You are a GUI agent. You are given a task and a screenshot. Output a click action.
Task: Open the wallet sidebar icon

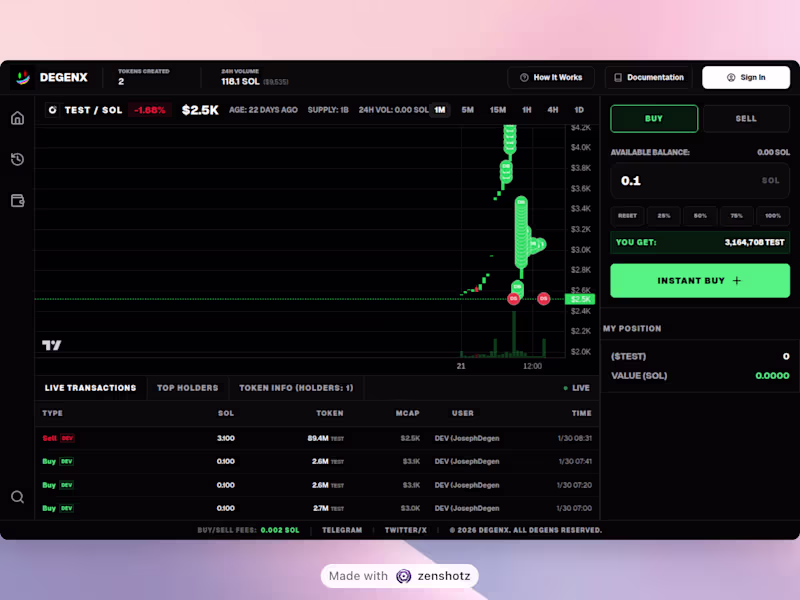tap(17, 201)
